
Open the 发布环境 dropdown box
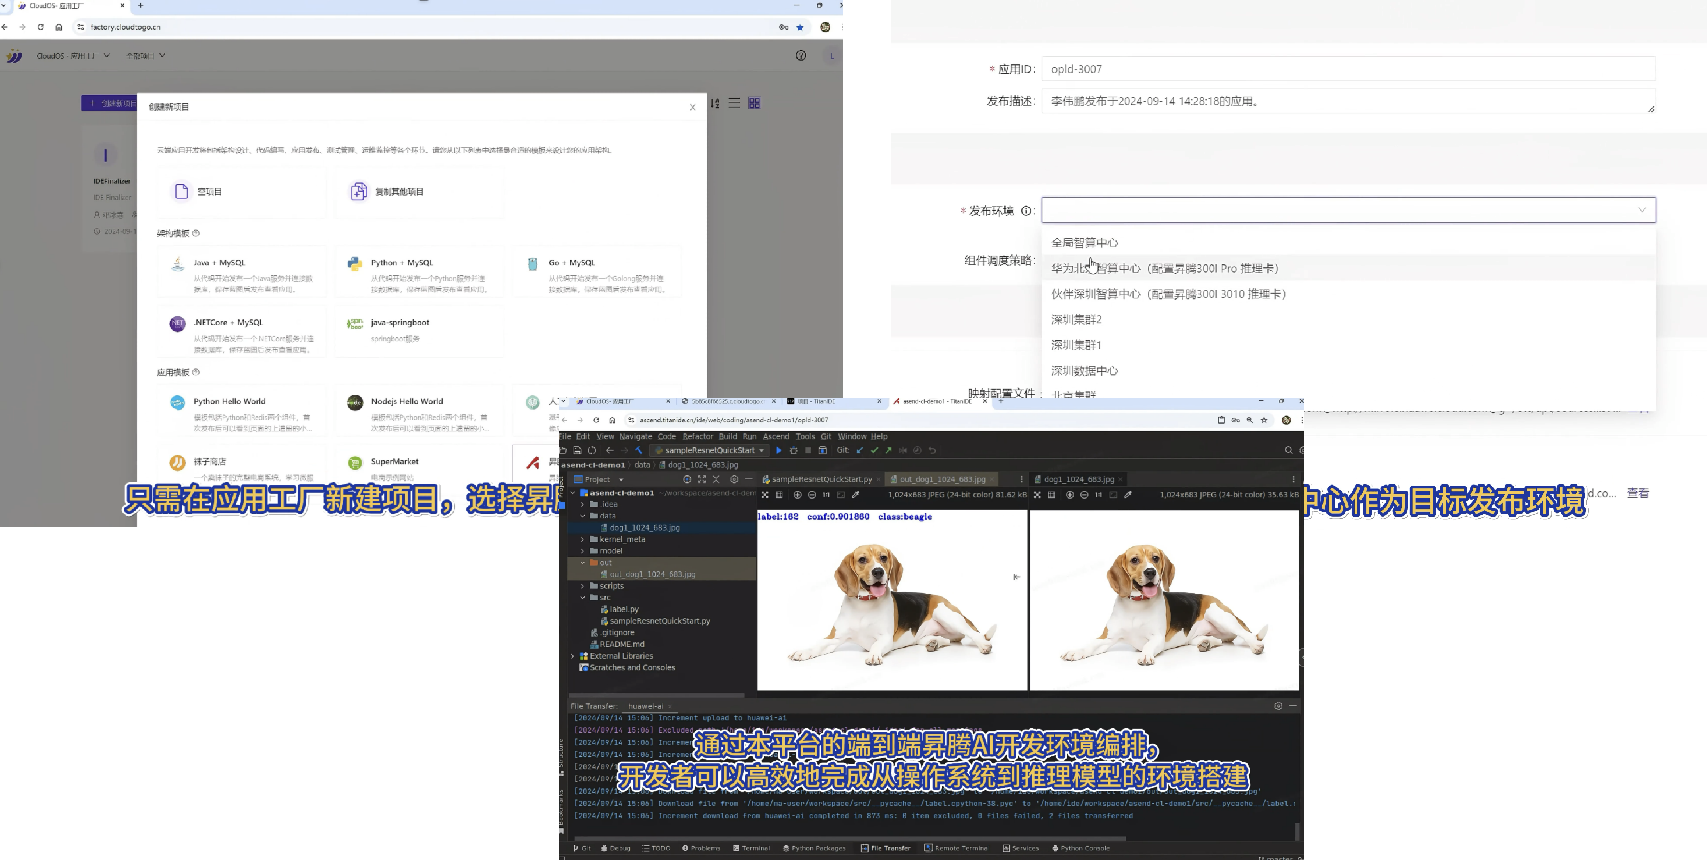point(1348,210)
